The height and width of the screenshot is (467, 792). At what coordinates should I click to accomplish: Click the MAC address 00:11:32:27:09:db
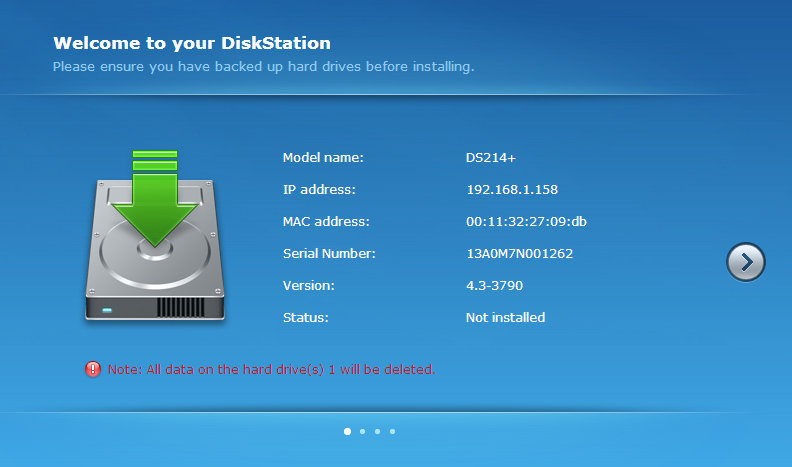point(526,222)
